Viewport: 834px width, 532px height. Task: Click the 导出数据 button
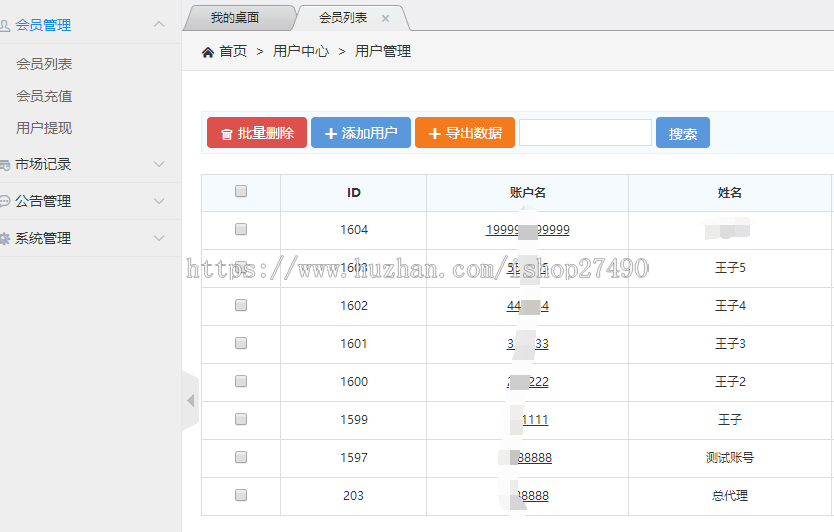pos(465,132)
